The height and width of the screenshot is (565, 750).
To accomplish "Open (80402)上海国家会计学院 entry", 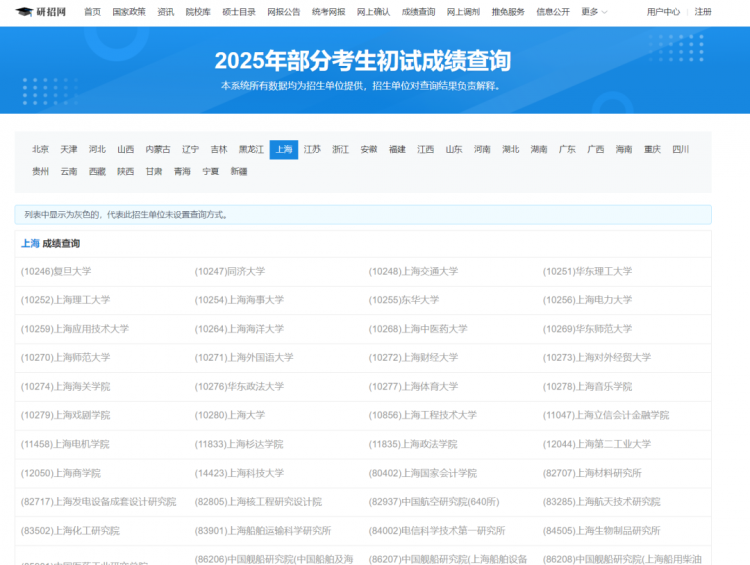I will (423, 473).
